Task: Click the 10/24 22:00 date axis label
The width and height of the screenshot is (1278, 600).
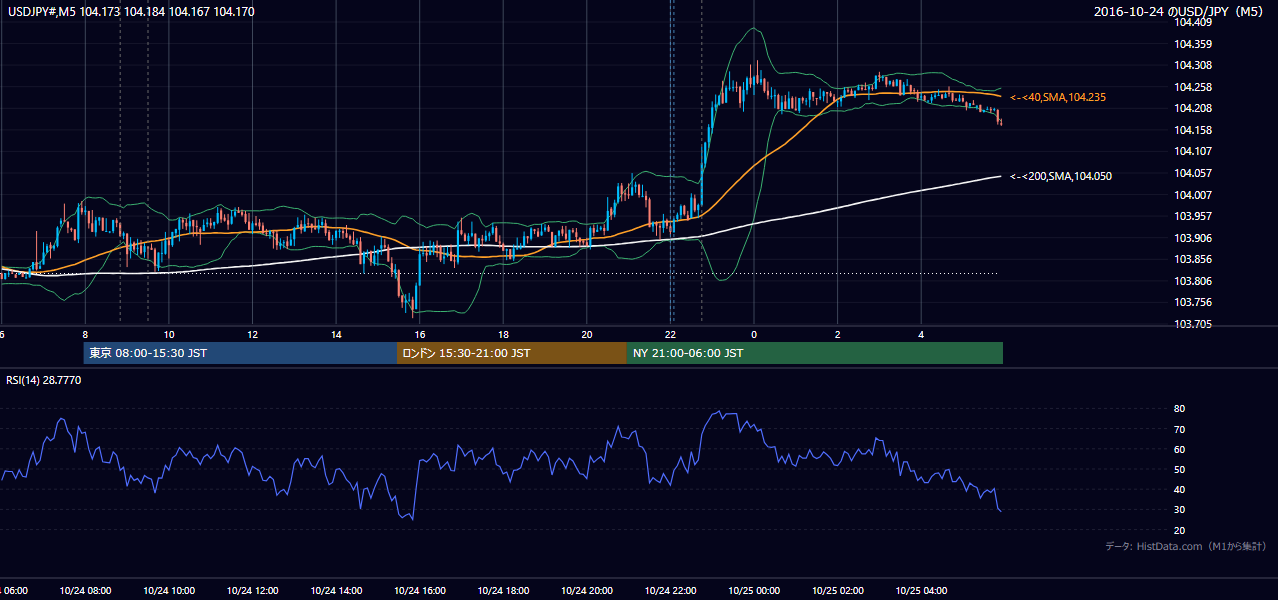Action: pyautogui.click(x=670, y=590)
